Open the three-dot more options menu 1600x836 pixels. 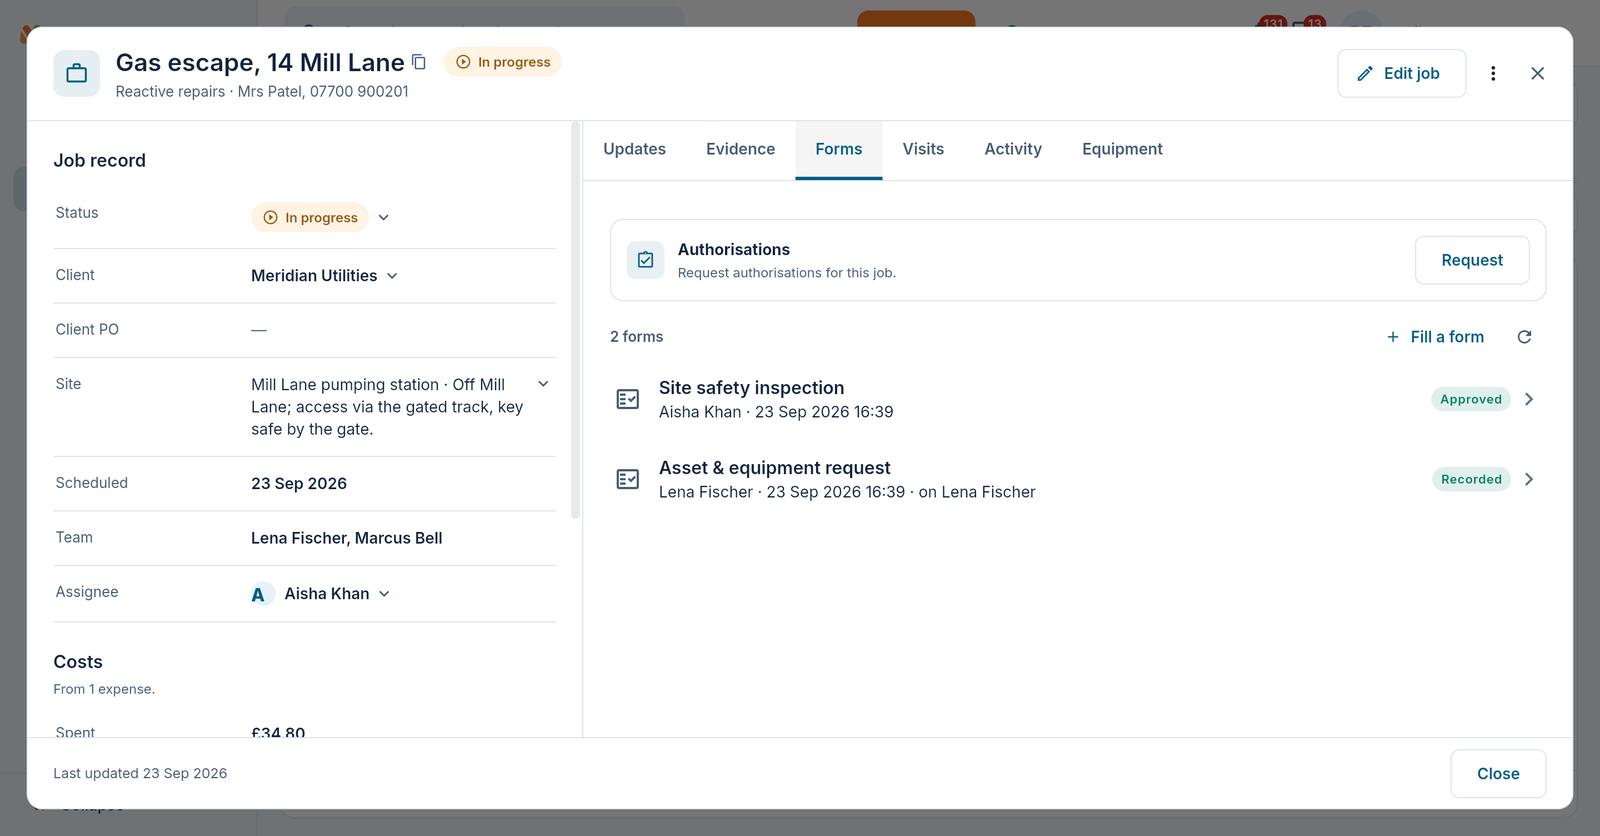pyautogui.click(x=1493, y=73)
